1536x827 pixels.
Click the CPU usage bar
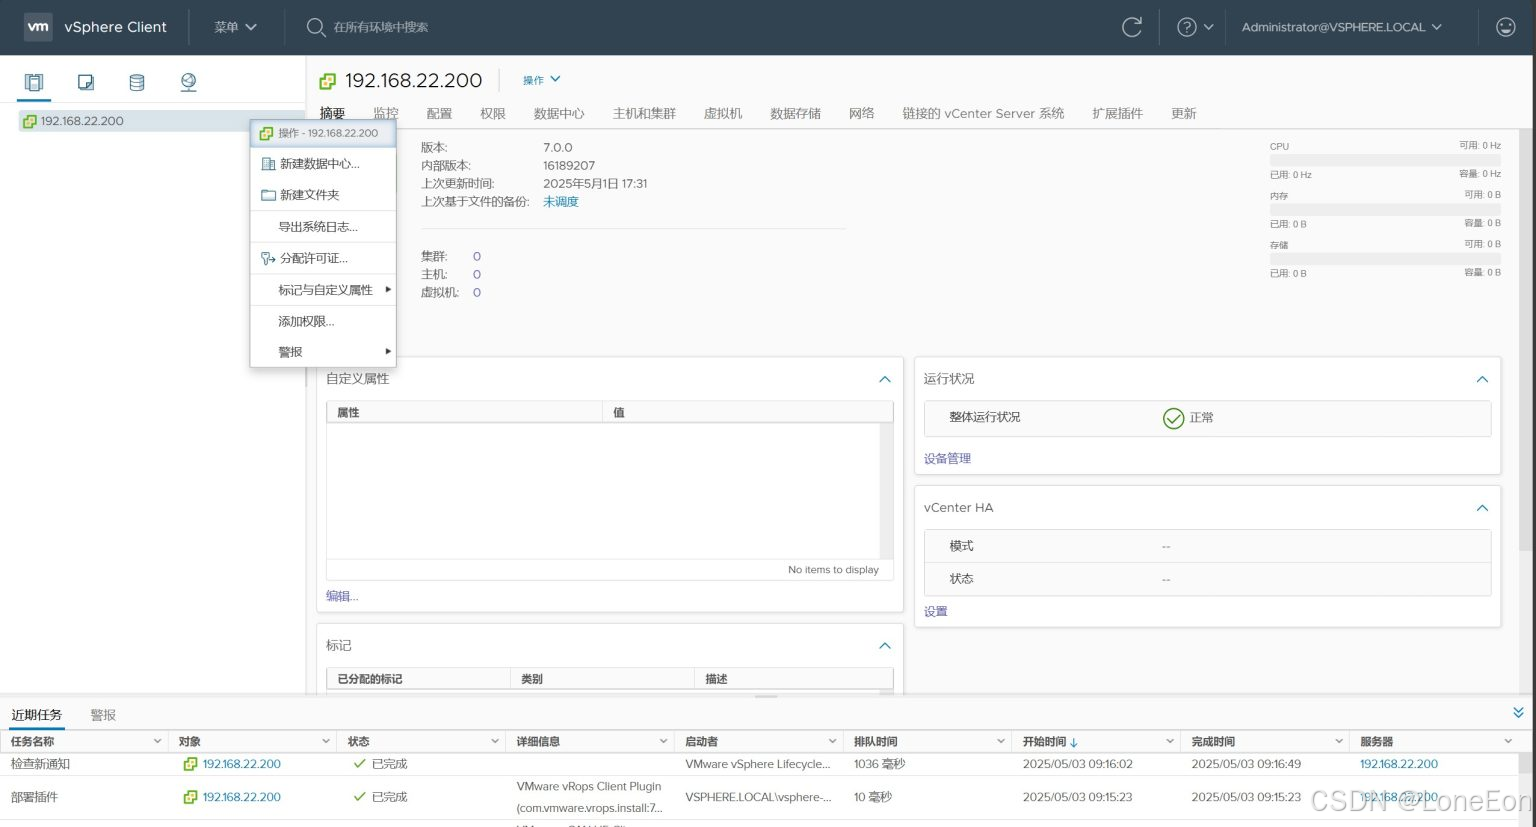[x=1385, y=160]
